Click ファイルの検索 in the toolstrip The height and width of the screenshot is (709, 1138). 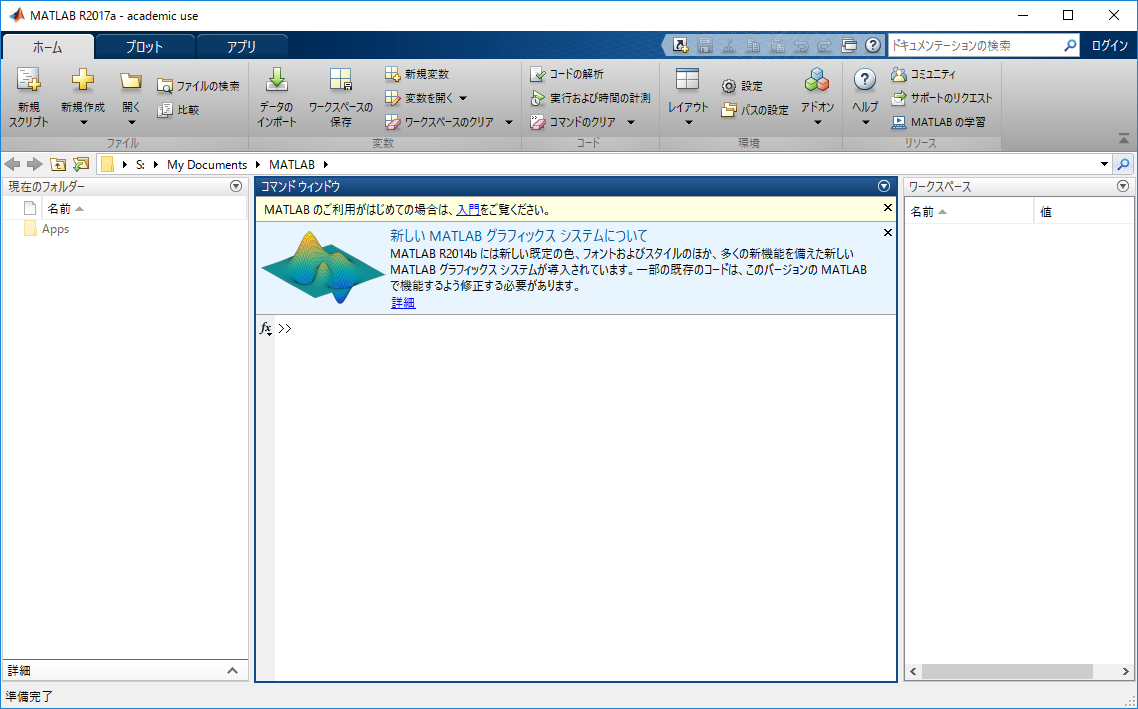pyautogui.click(x=198, y=86)
